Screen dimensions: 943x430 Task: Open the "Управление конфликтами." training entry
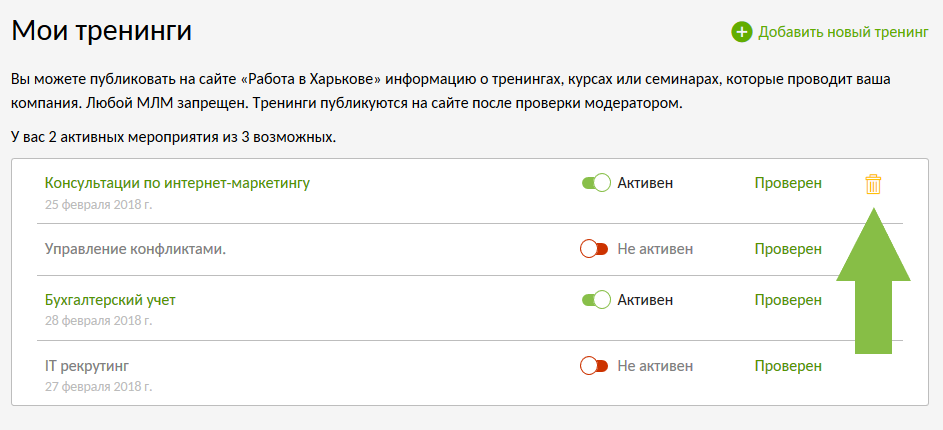135,248
